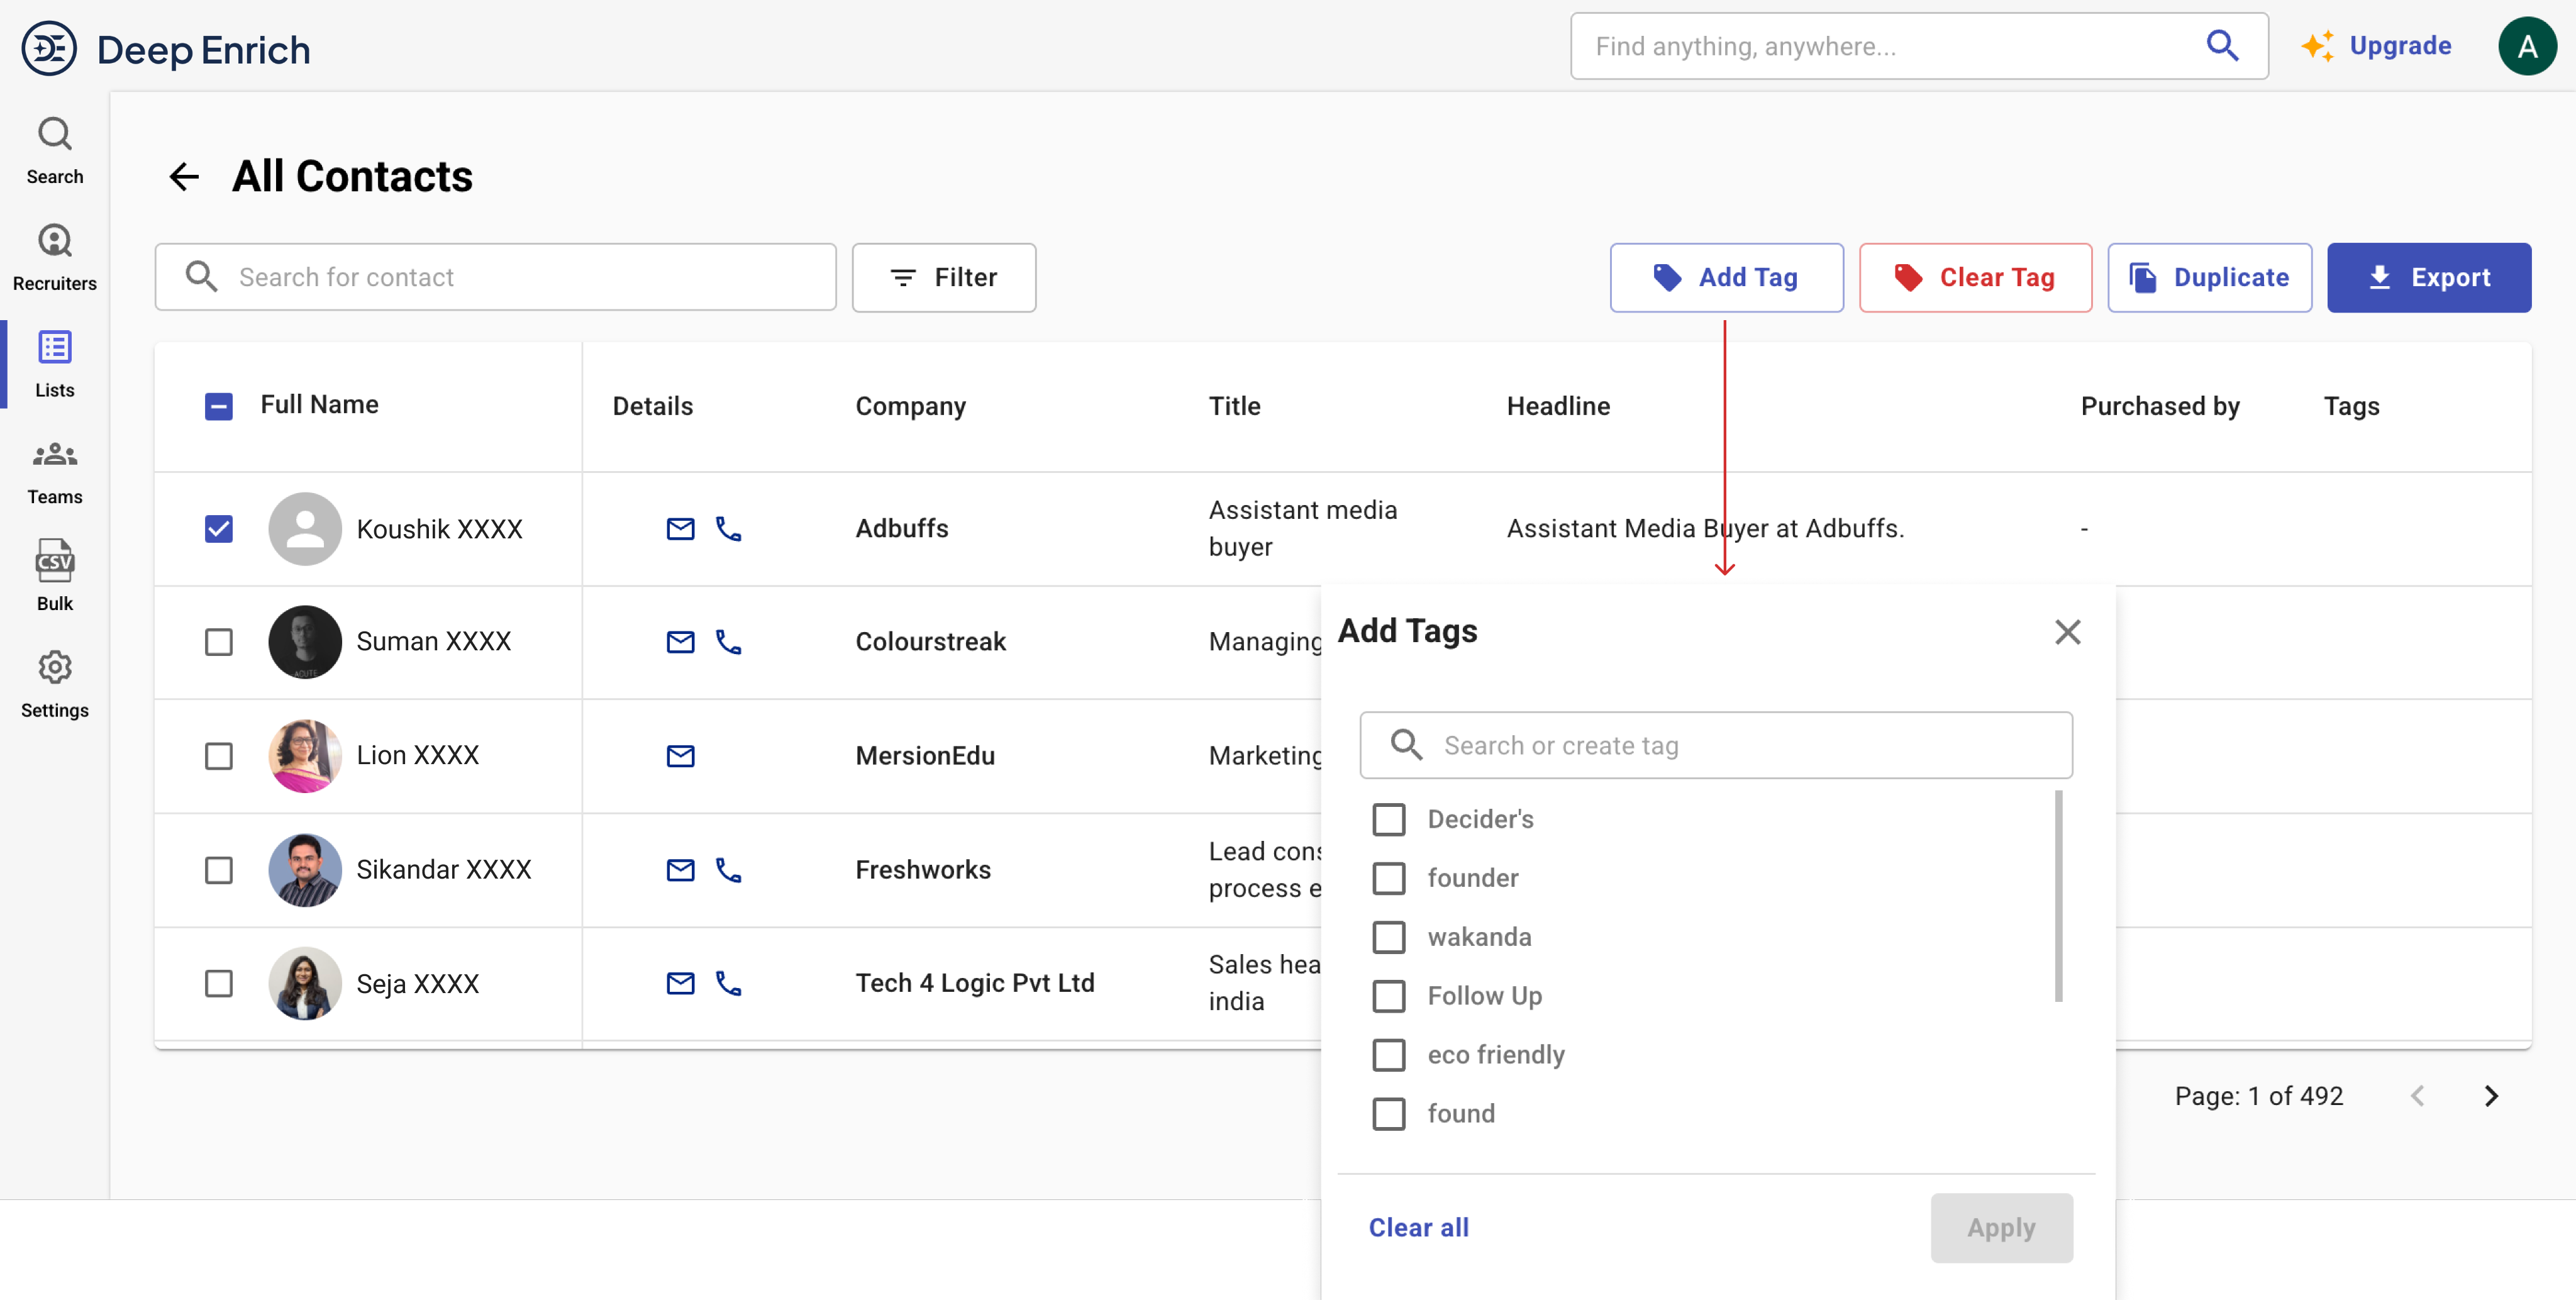Image resolution: width=2576 pixels, height=1300 pixels.
Task: Uncheck the Koushik XXXX row checkbox
Action: pos(218,529)
